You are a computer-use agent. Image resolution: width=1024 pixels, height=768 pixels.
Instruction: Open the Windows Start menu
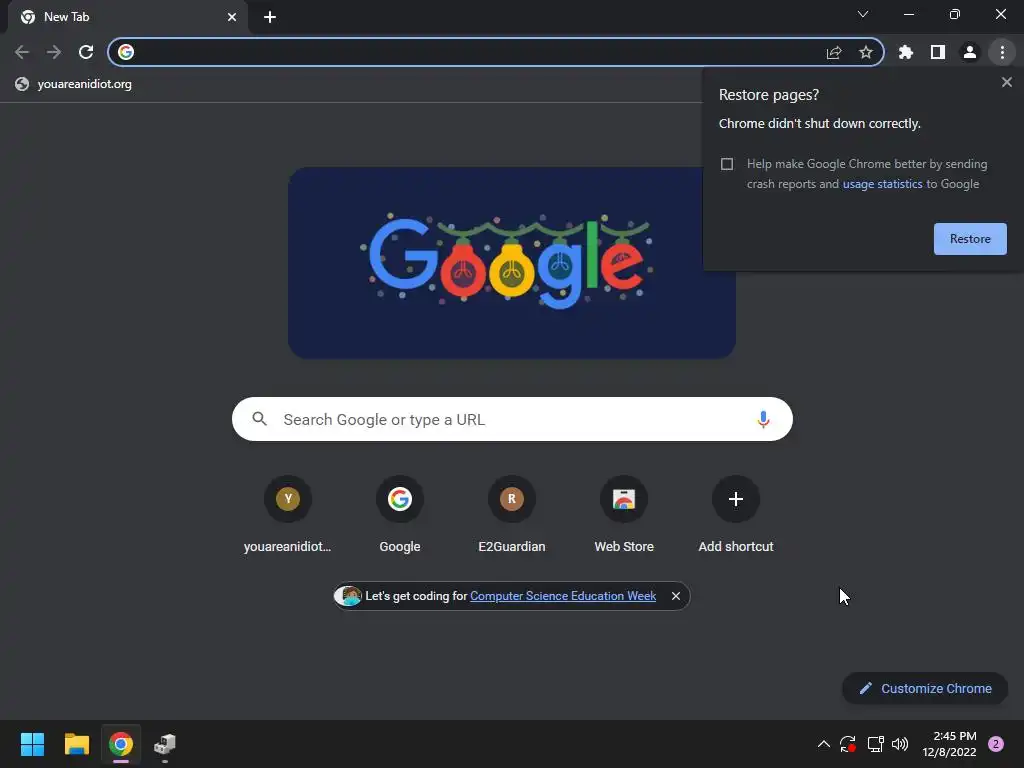point(32,744)
